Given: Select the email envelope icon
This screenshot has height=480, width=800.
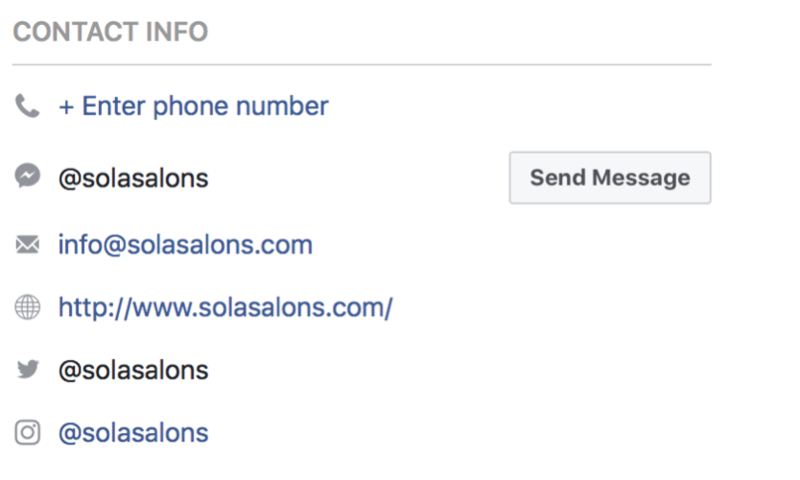Looking at the screenshot, I should pos(28,244).
